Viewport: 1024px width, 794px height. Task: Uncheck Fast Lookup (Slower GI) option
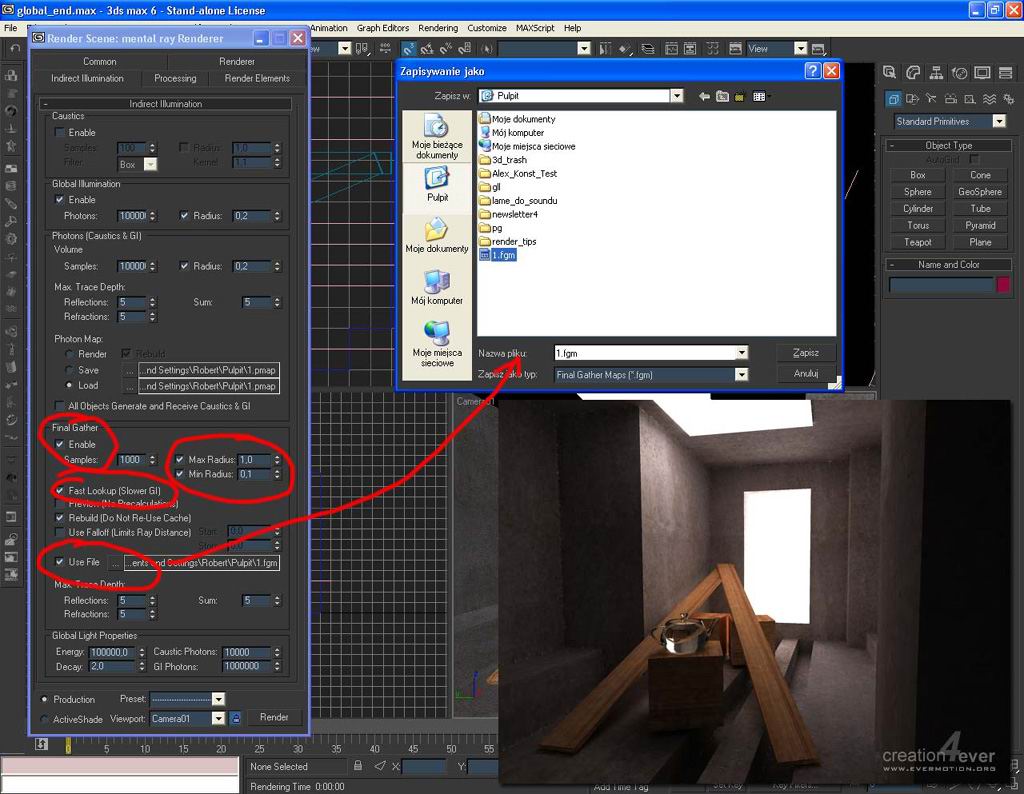pyautogui.click(x=60, y=491)
